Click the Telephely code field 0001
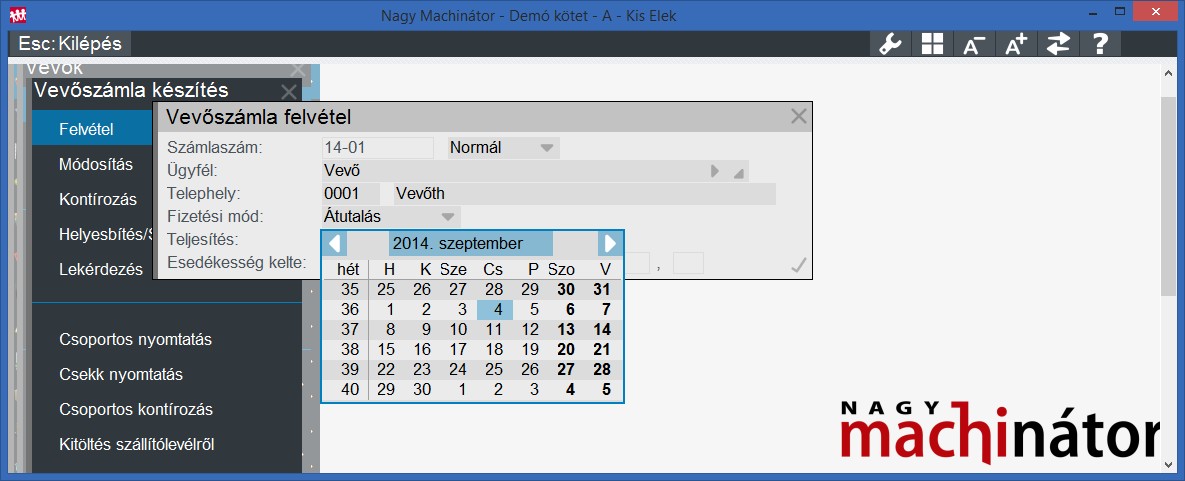This screenshot has height=481, width=1185. coord(351,194)
